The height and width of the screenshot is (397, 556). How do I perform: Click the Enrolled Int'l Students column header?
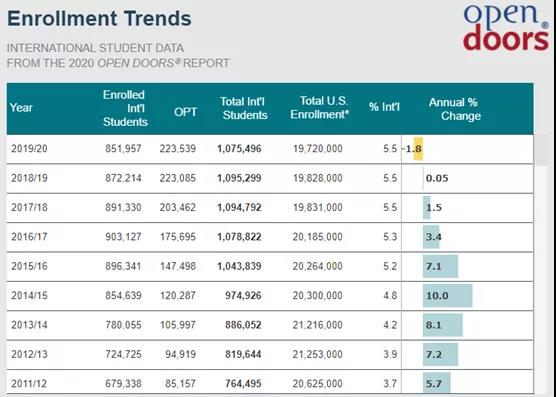coord(125,108)
